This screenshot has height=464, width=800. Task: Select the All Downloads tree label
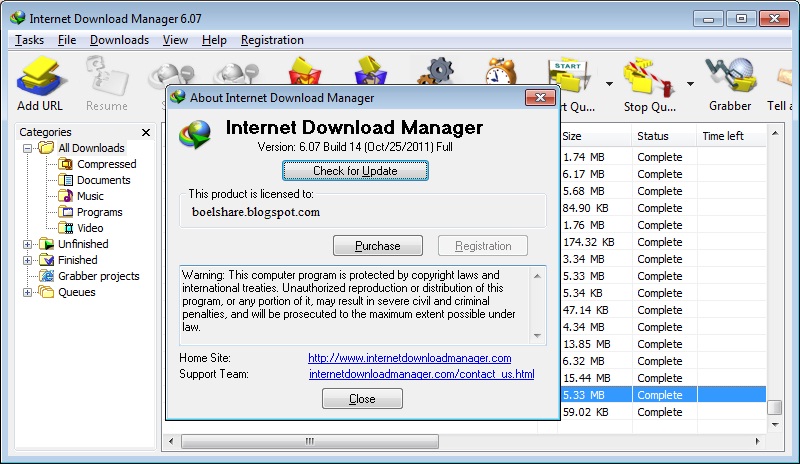[91, 148]
